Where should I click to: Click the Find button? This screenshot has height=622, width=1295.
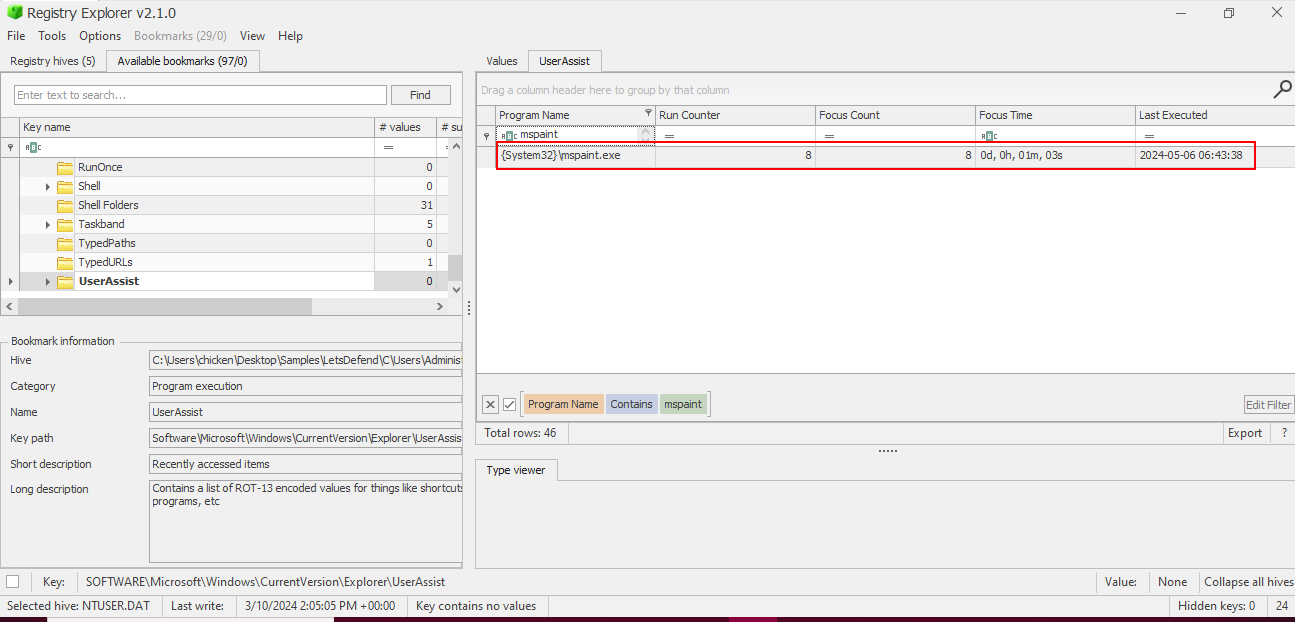coord(420,95)
